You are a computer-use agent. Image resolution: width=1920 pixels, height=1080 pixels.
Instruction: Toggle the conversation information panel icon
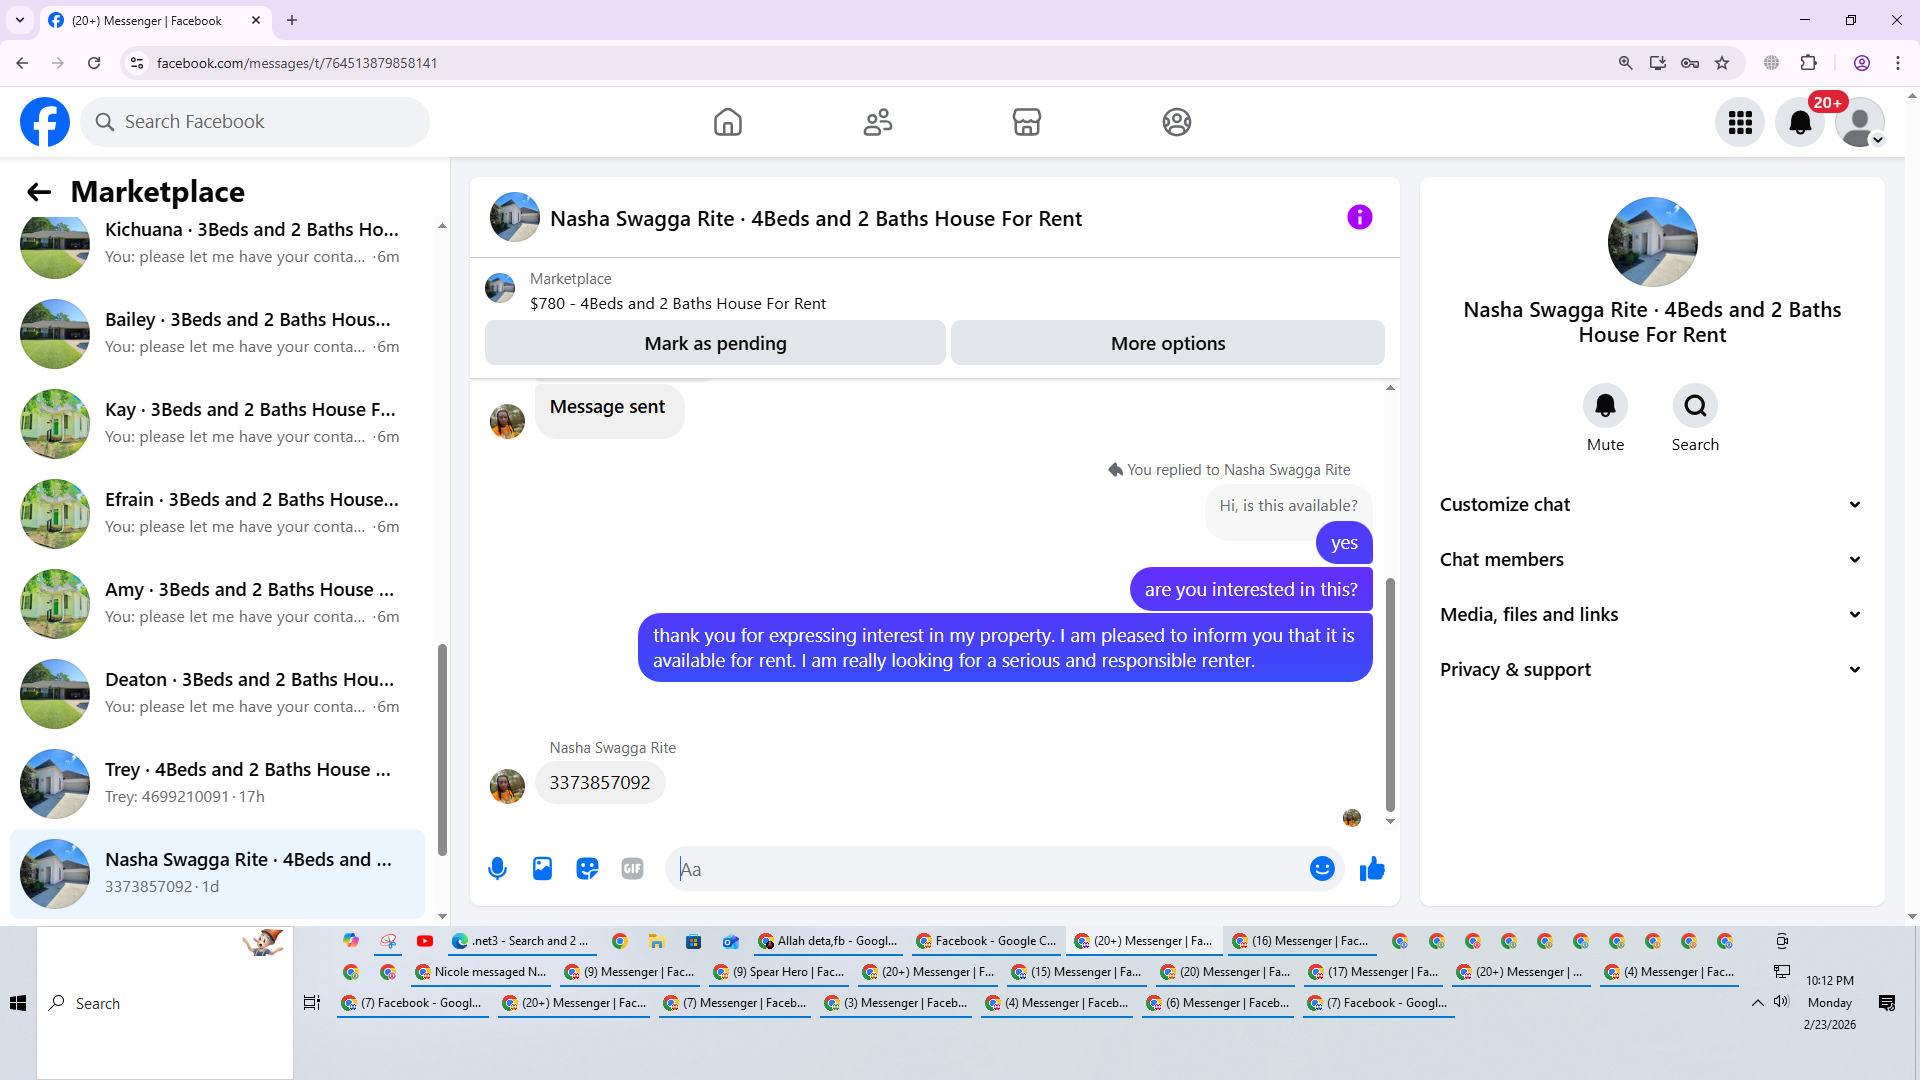pos(1359,217)
